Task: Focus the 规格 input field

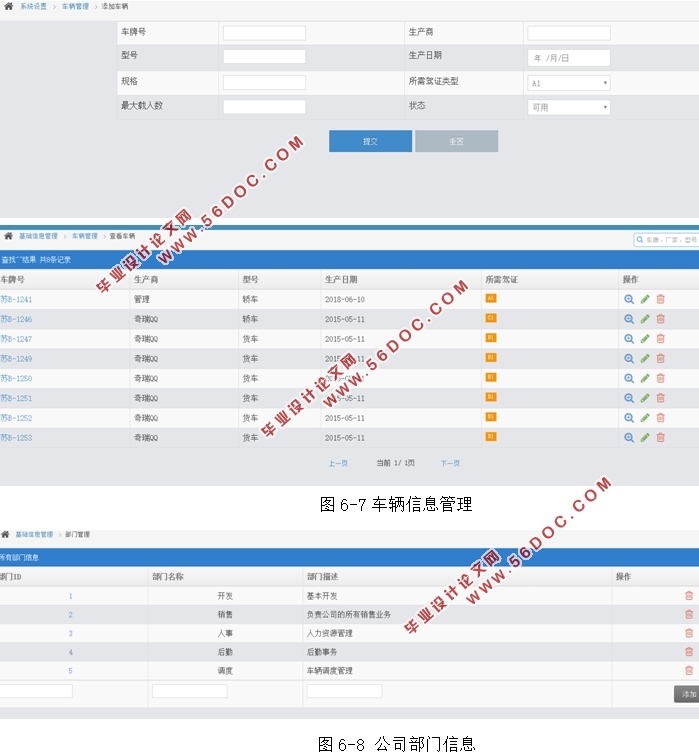Action: 264,82
